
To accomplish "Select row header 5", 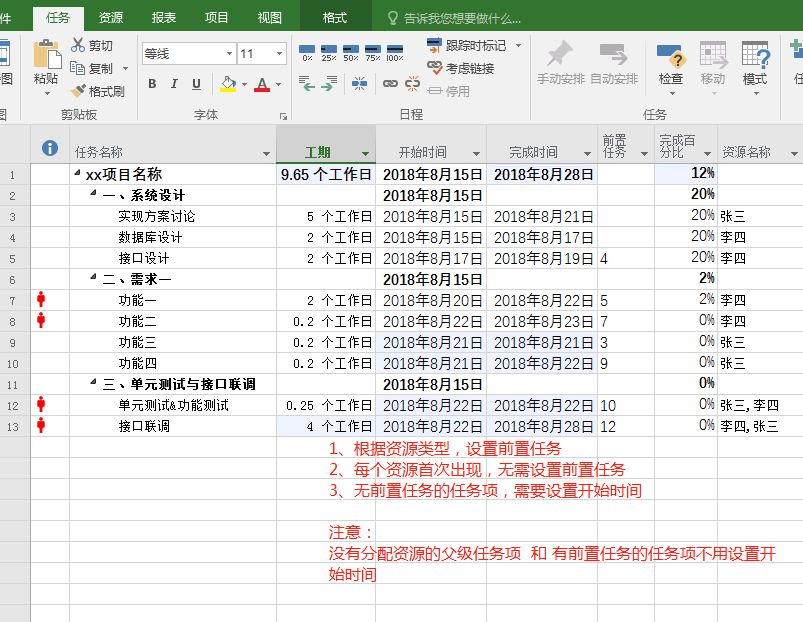I will click(15, 259).
